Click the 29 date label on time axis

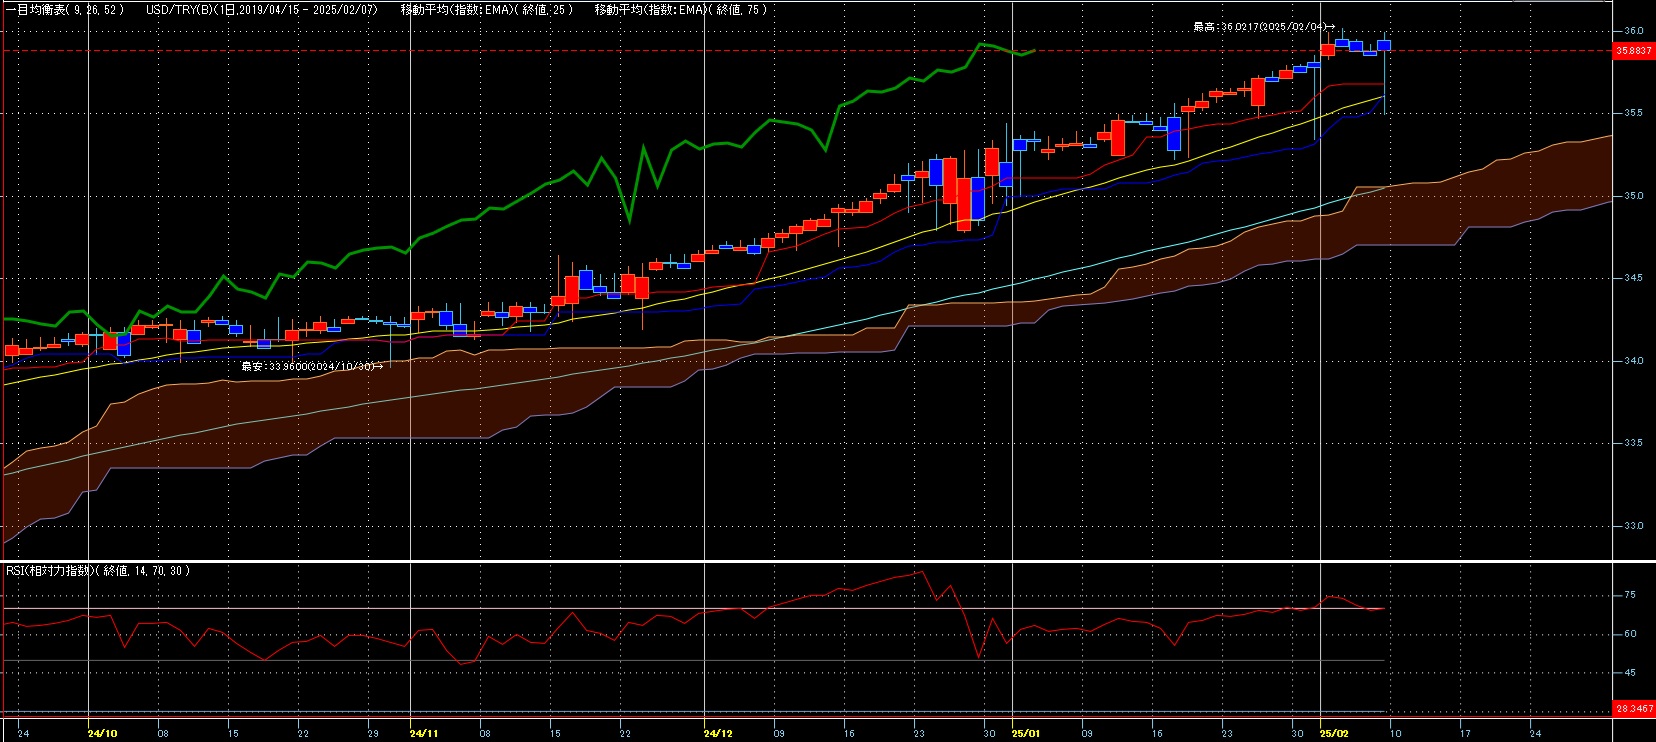(374, 733)
